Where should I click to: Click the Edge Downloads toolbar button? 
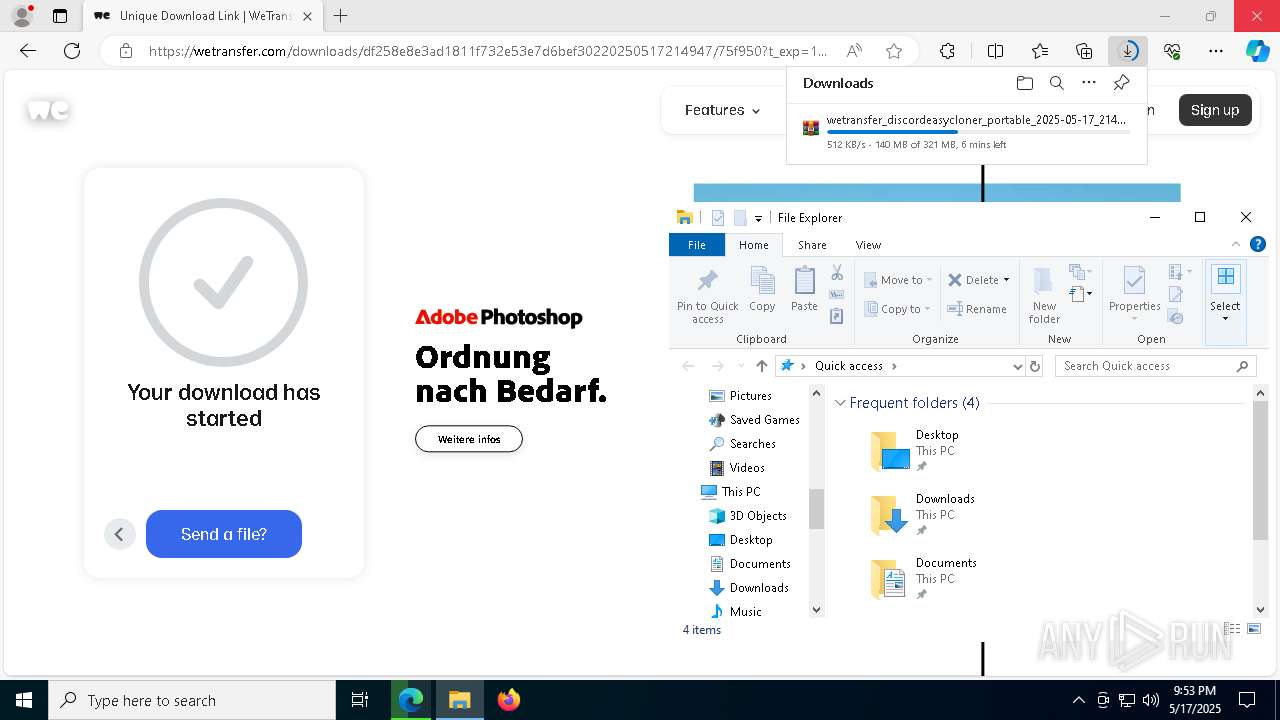pyautogui.click(x=1128, y=51)
